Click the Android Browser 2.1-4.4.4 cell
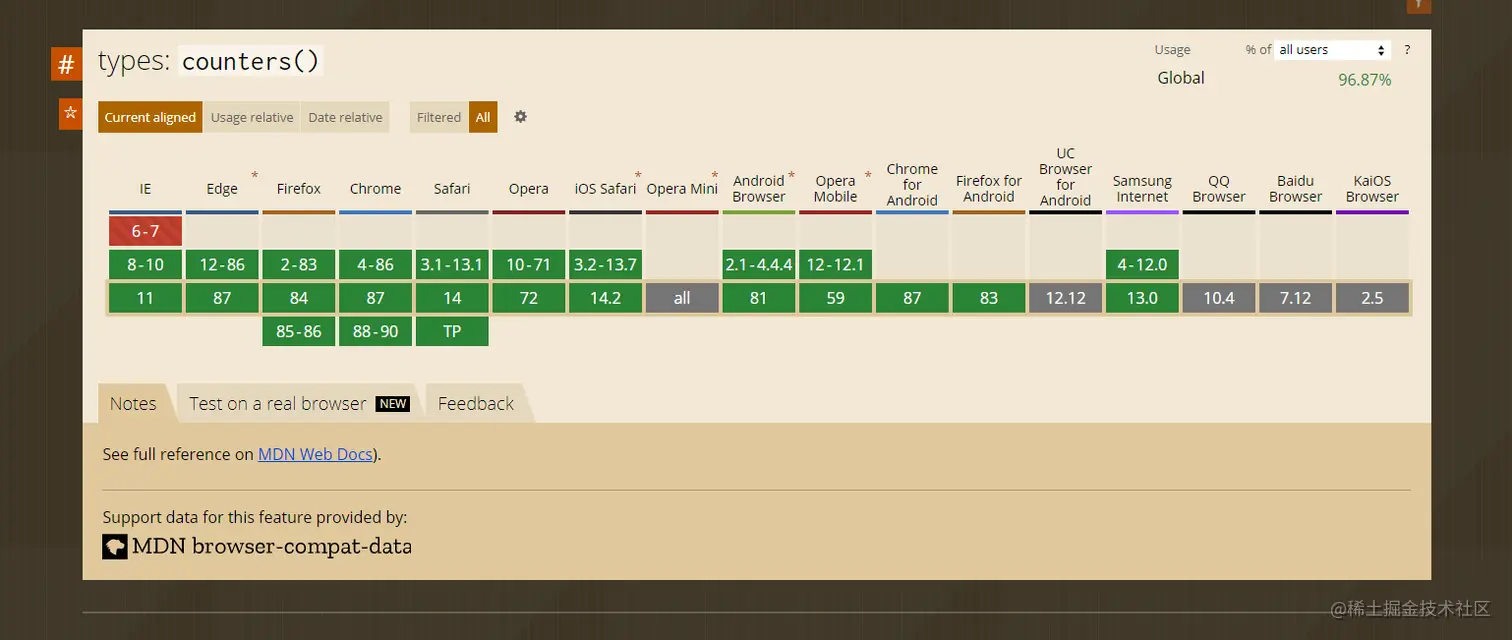1512x640 pixels. pyautogui.click(x=759, y=265)
